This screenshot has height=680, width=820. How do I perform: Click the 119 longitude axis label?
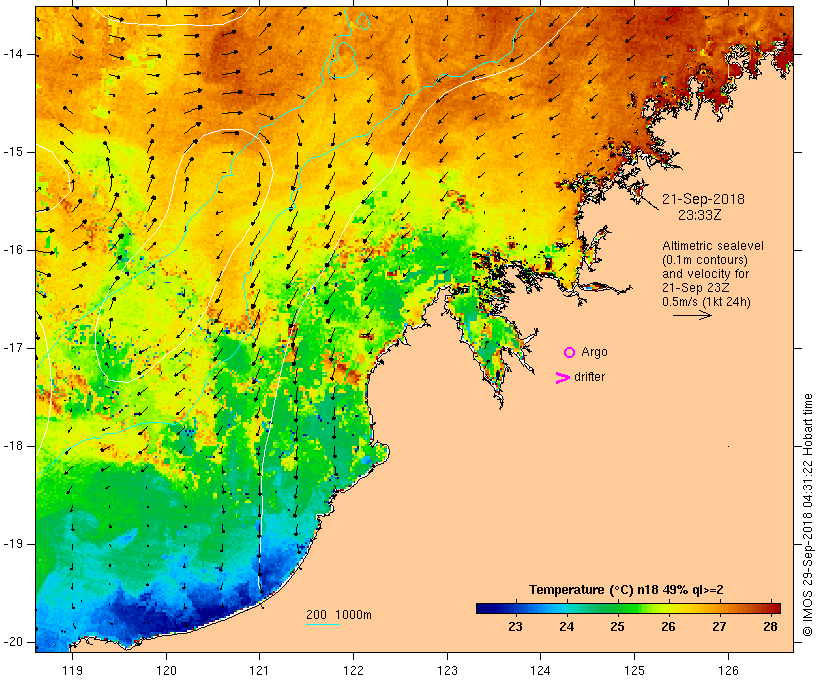[x=72, y=670]
